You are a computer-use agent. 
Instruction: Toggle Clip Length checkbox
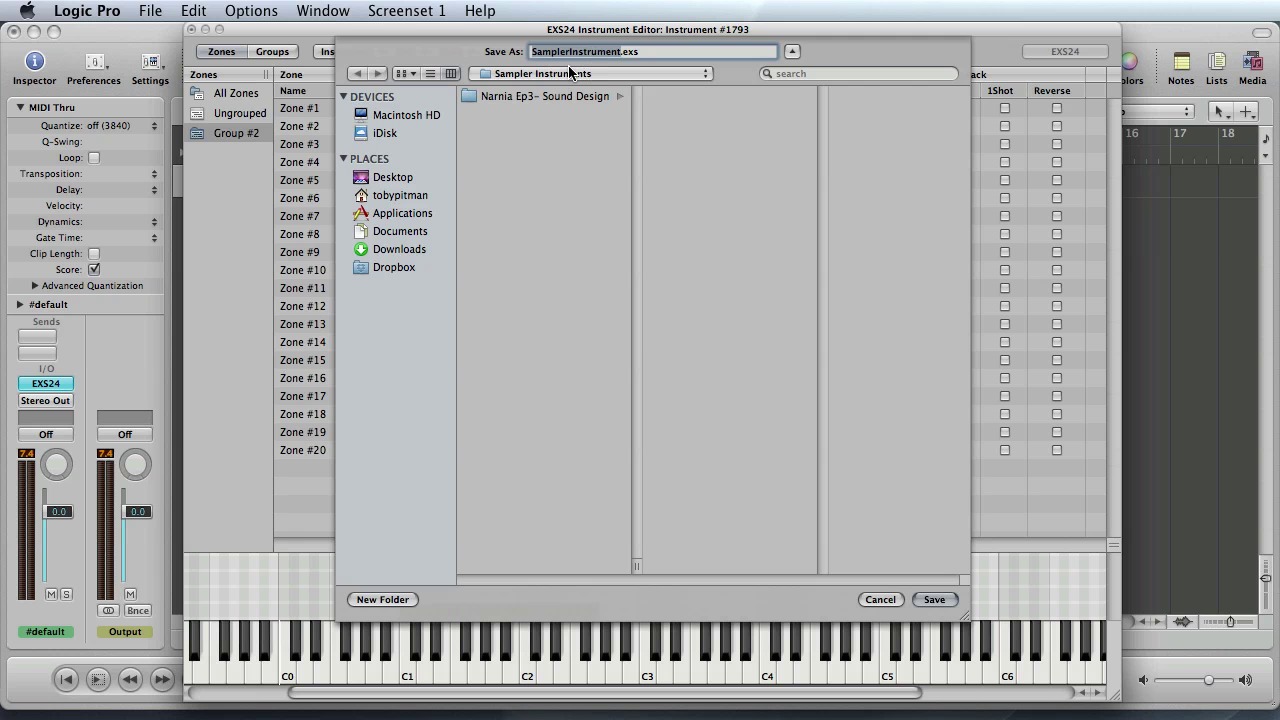click(94, 253)
